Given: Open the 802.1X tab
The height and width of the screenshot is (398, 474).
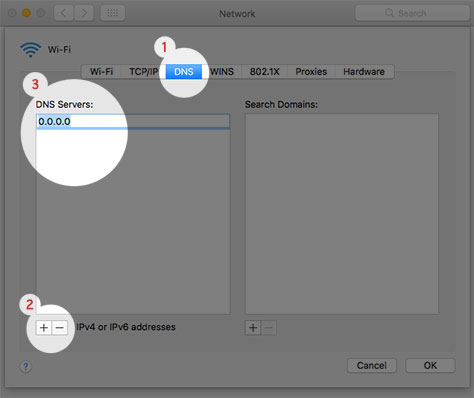Looking at the screenshot, I should pos(265,72).
